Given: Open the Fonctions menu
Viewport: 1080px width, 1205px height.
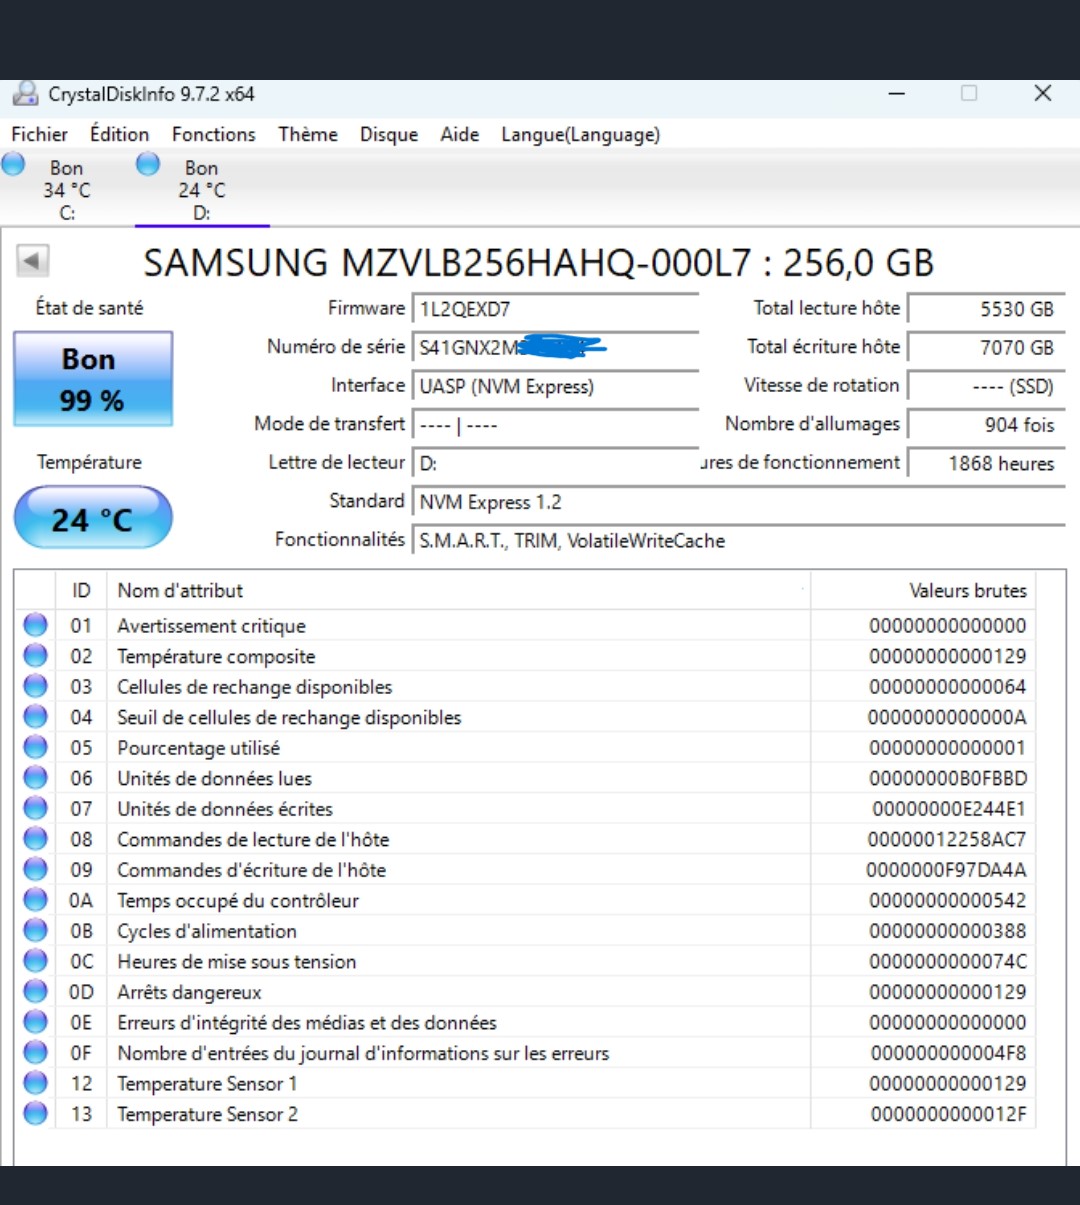Looking at the screenshot, I should [x=214, y=134].
